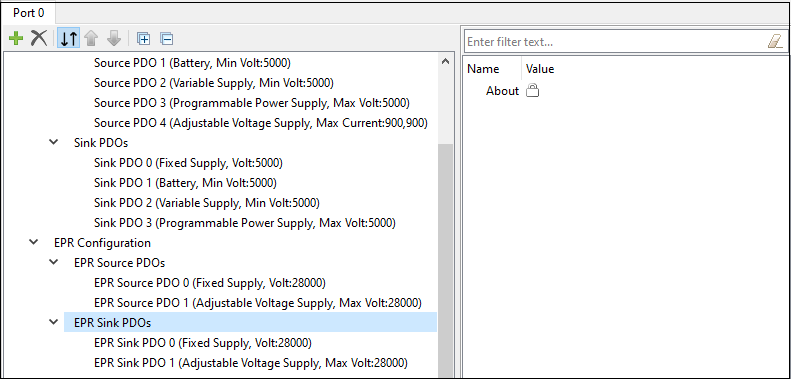The width and height of the screenshot is (791, 379).
Task: Click the lock icon beside About
Action: click(x=532, y=91)
